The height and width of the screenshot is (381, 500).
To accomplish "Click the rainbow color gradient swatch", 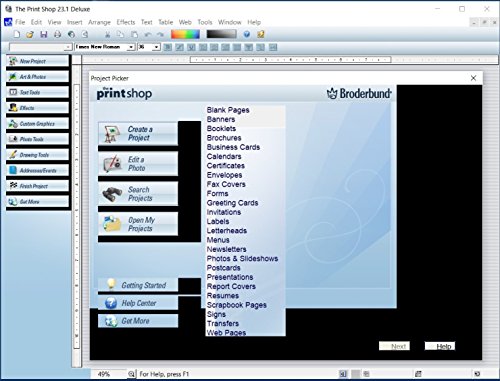I will [185, 34].
